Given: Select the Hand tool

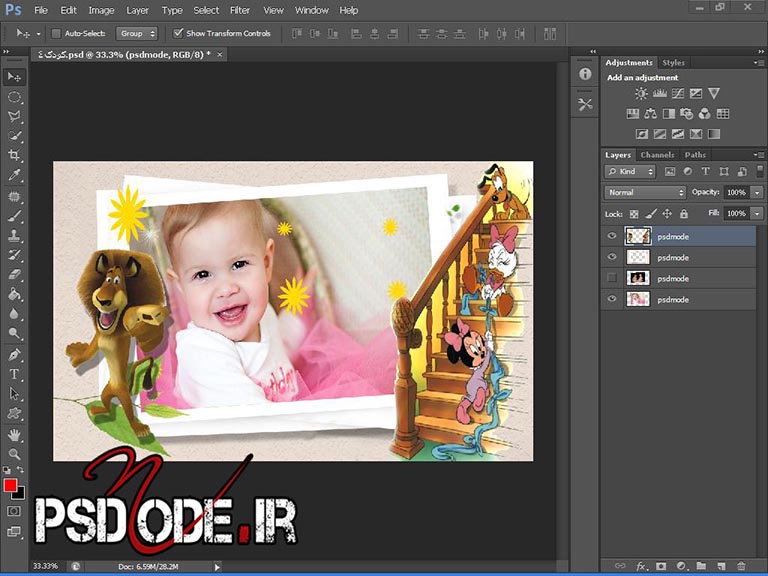Looking at the screenshot, I should [x=14, y=434].
